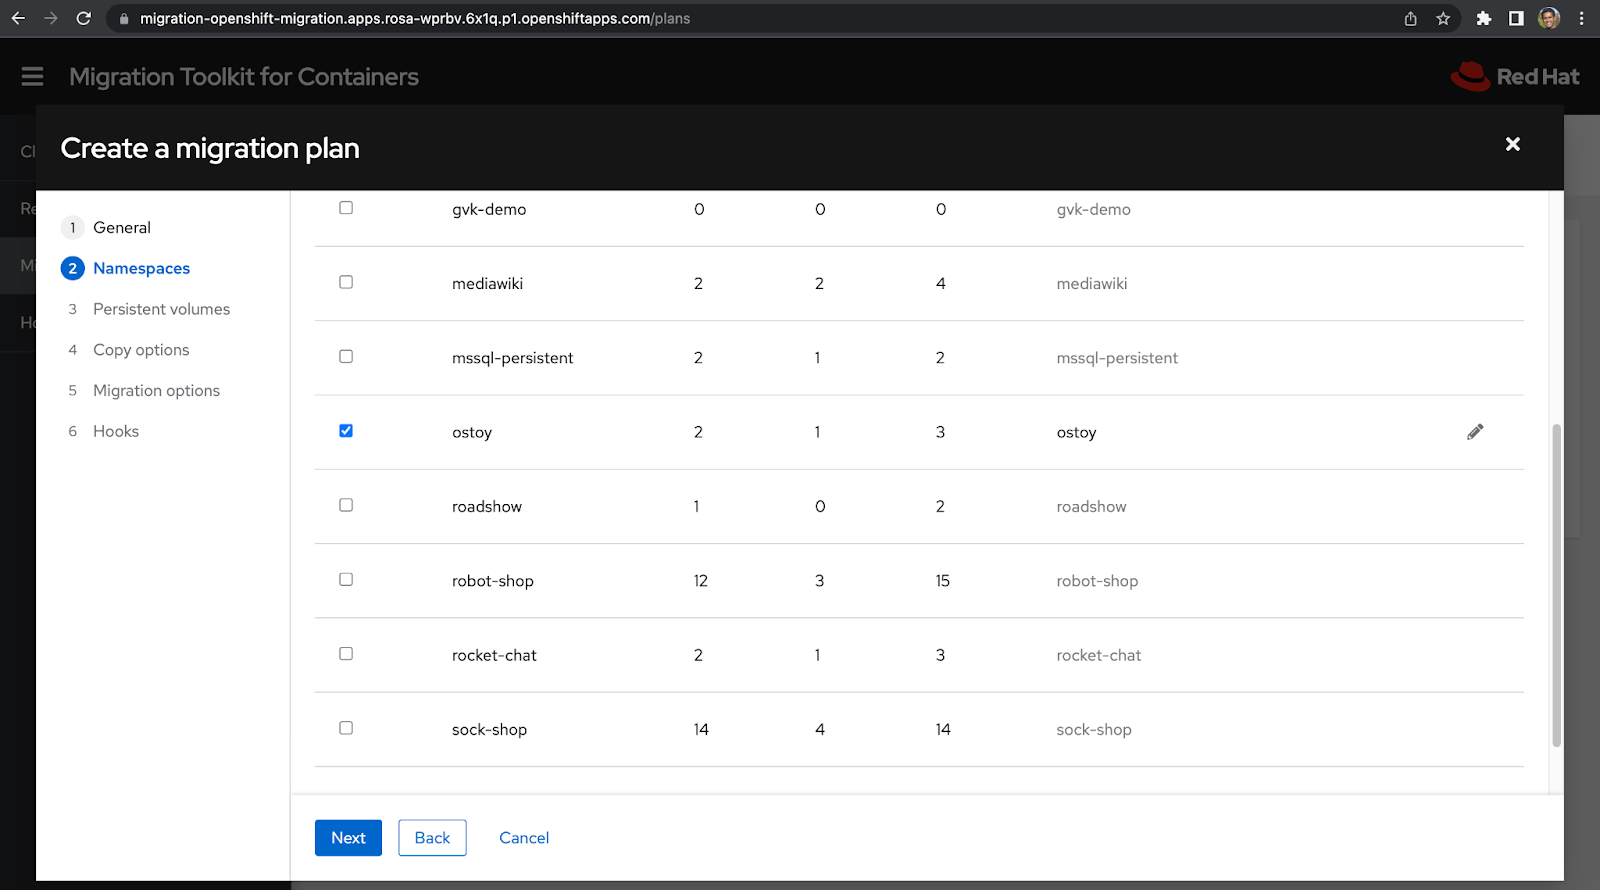
Task: Select the mediawiki namespace checkbox
Action: coord(346,282)
